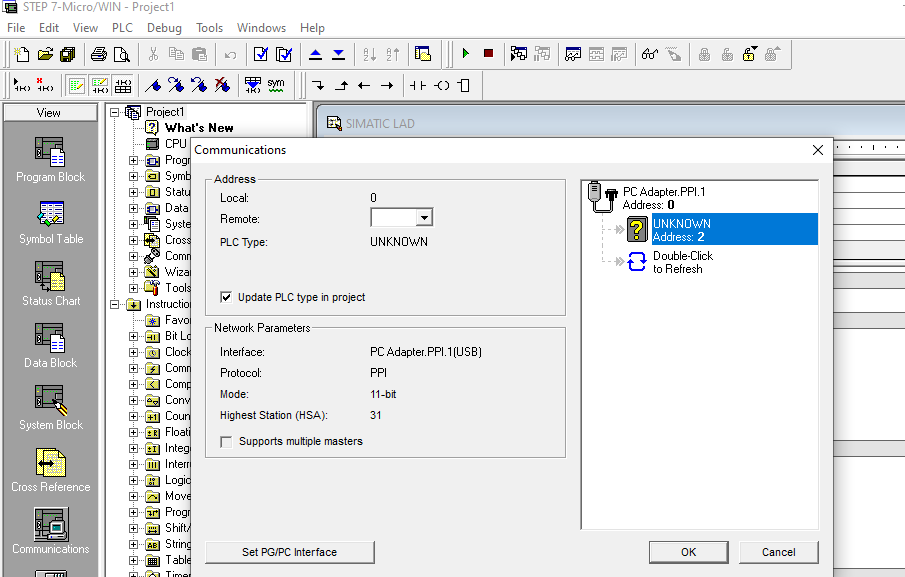Click the Print icon in toolbar
This screenshot has height=577, width=905.
pos(99,54)
